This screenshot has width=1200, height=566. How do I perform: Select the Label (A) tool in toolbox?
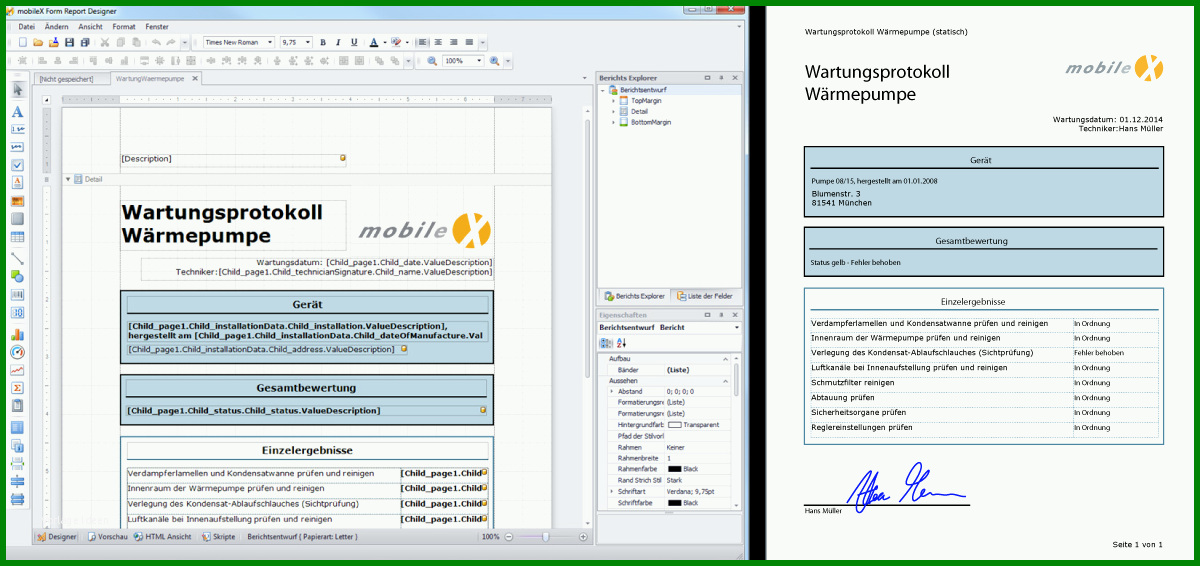17,112
